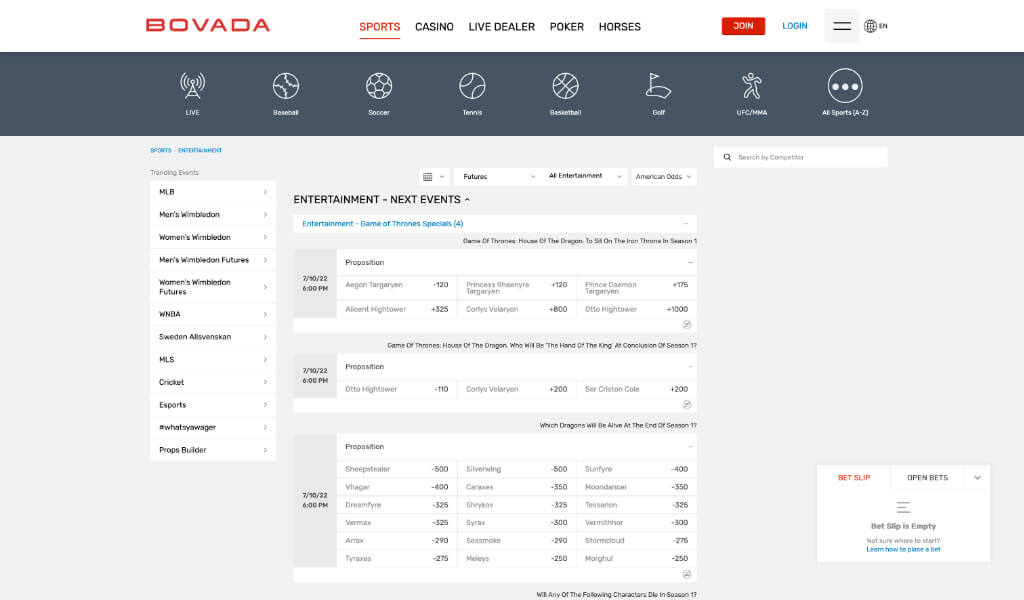The width and height of the screenshot is (1024, 600).
Task: Open the hamburger menu icon
Action: 842,26
